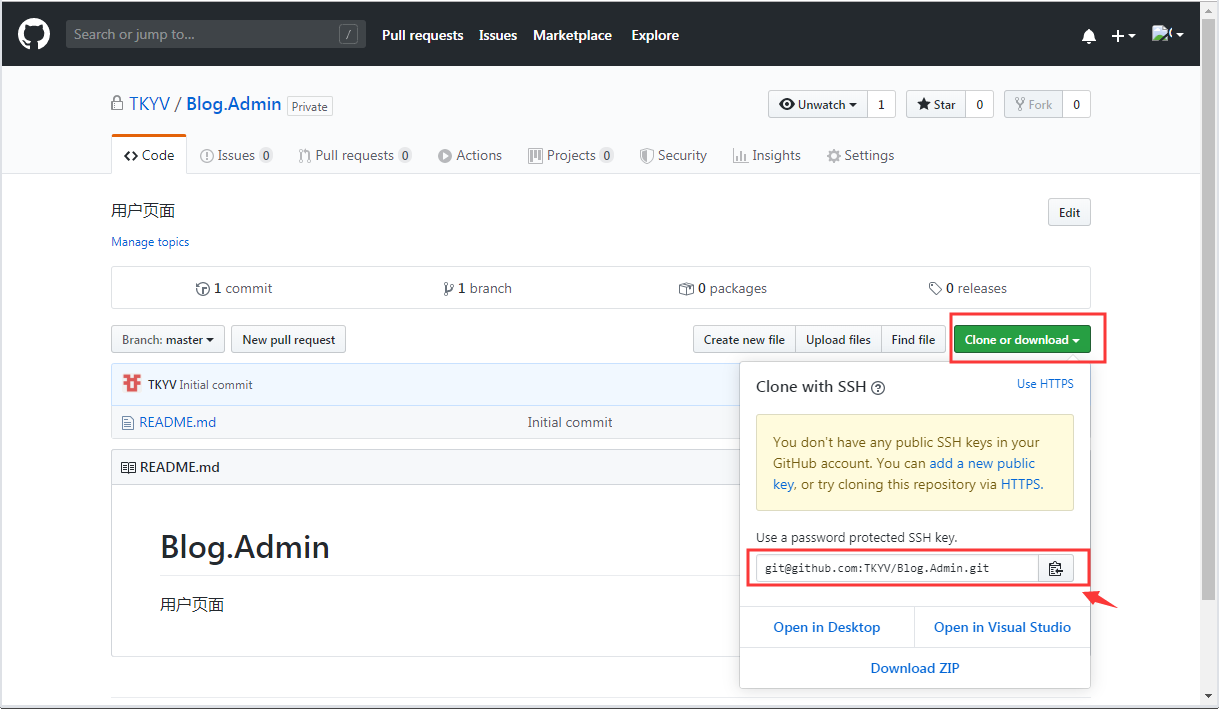The image size is (1219, 709).
Task: Click the Private repository label
Action: (x=310, y=106)
